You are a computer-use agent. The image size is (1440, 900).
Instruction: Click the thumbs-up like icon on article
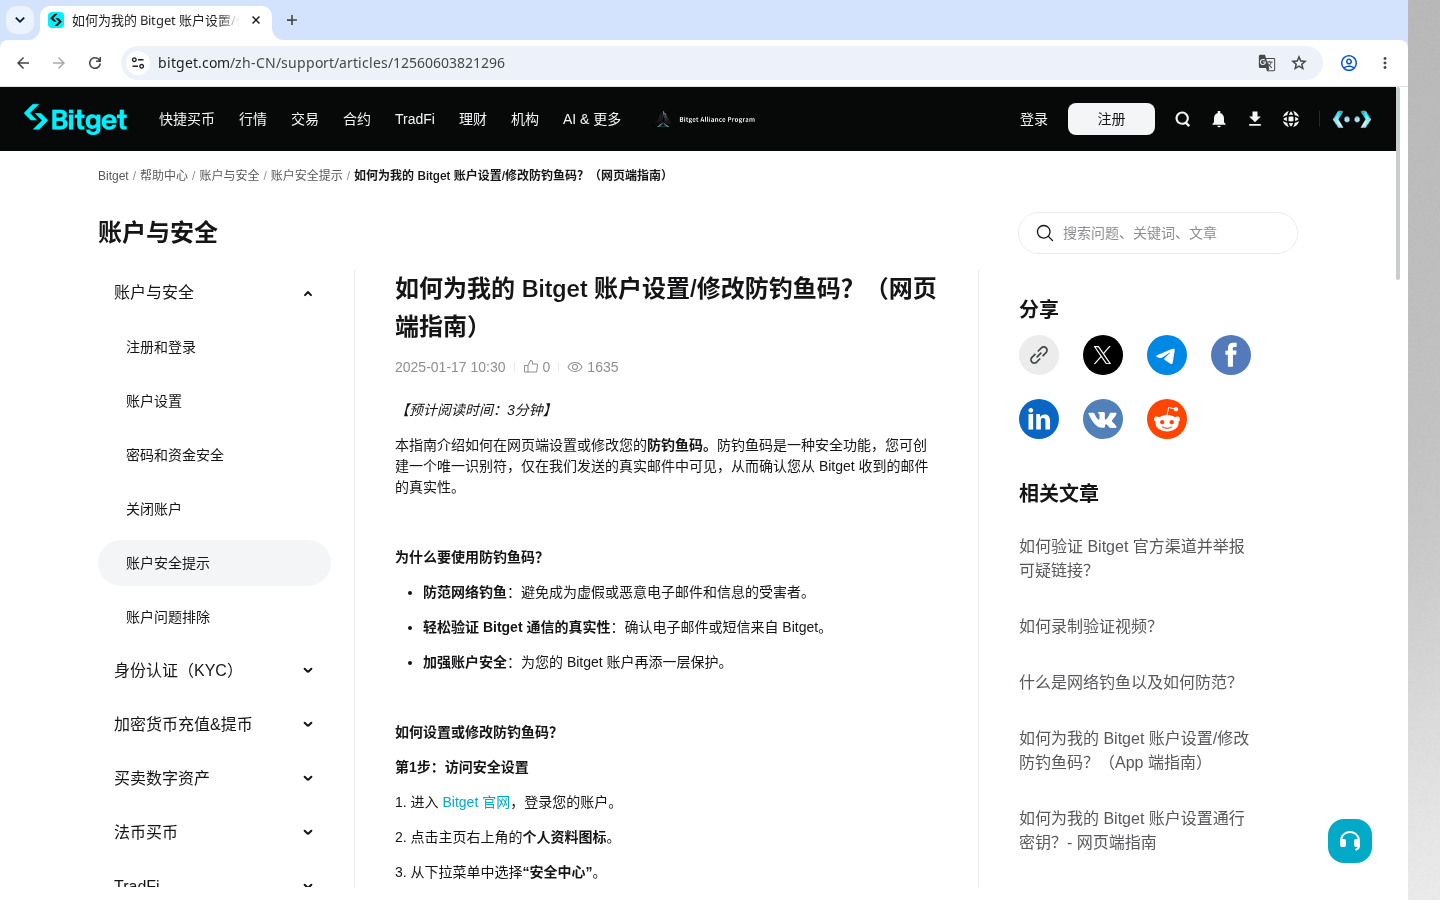coord(531,366)
